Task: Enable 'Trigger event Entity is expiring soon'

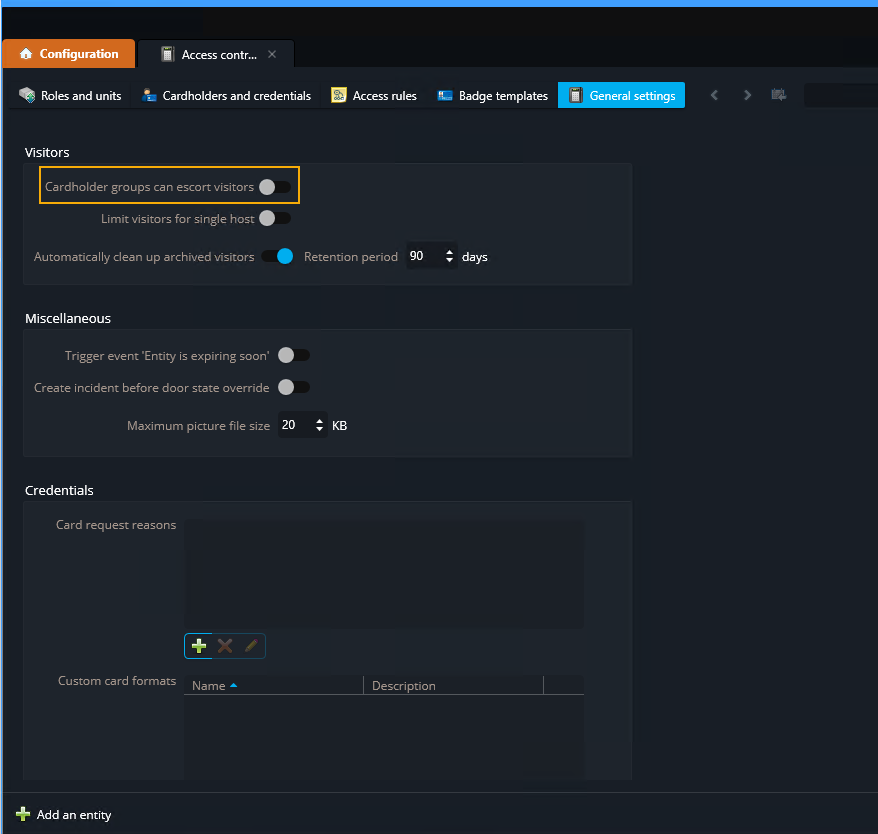Action: [x=293, y=355]
